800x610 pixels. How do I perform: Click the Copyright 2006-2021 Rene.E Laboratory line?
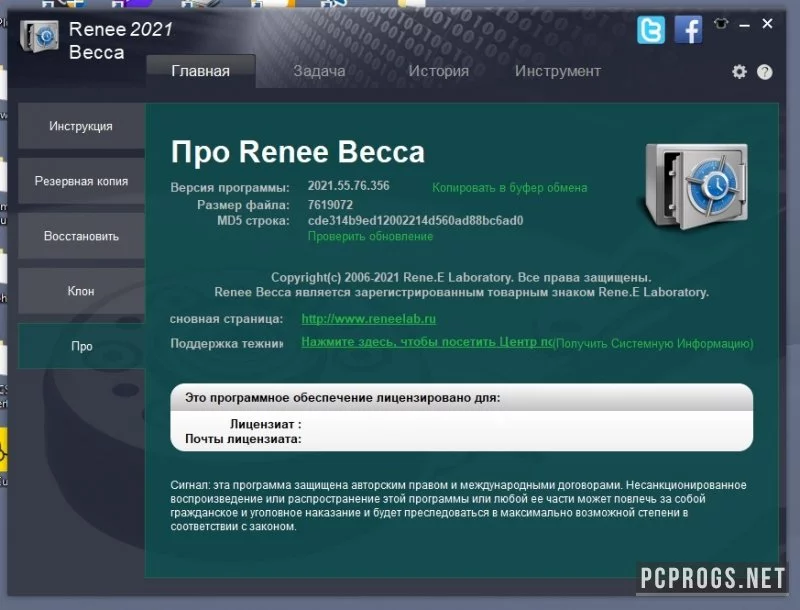coord(461,277)
